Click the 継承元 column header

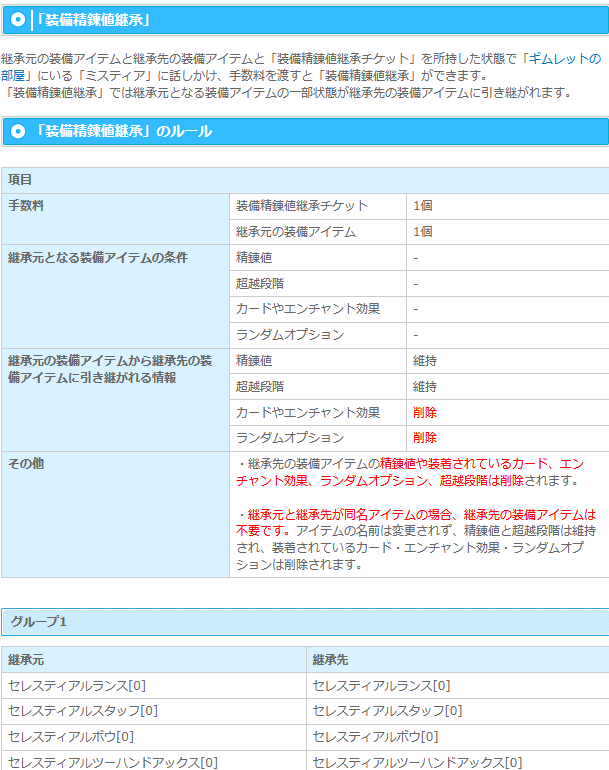pos(26,660)
